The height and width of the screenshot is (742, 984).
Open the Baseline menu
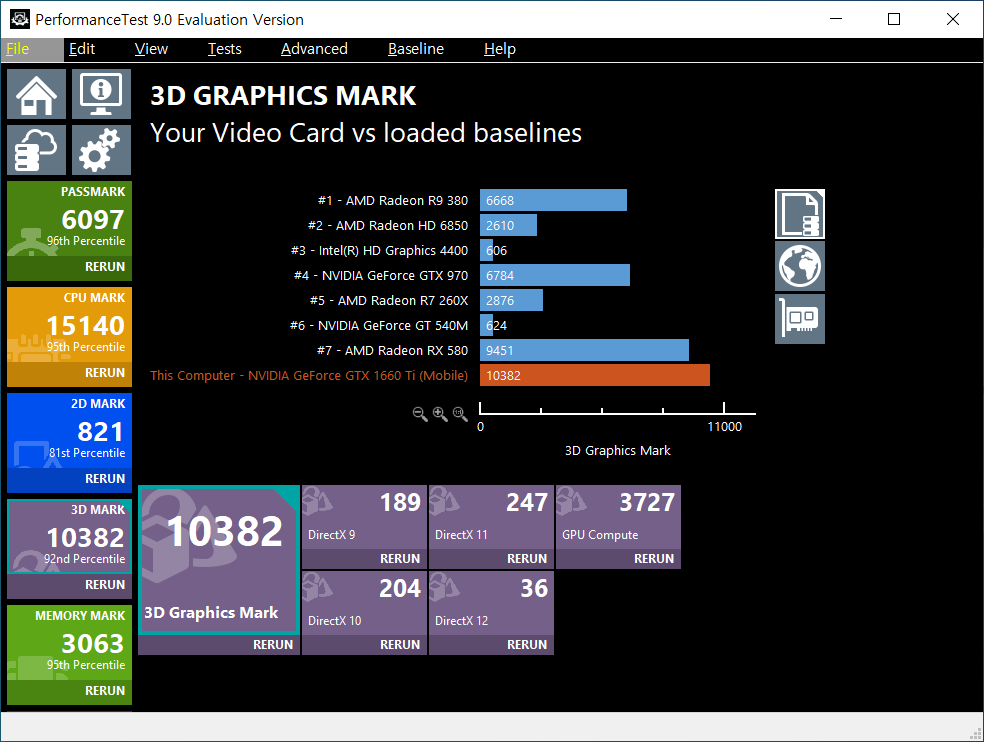click(x=415, y=49)
